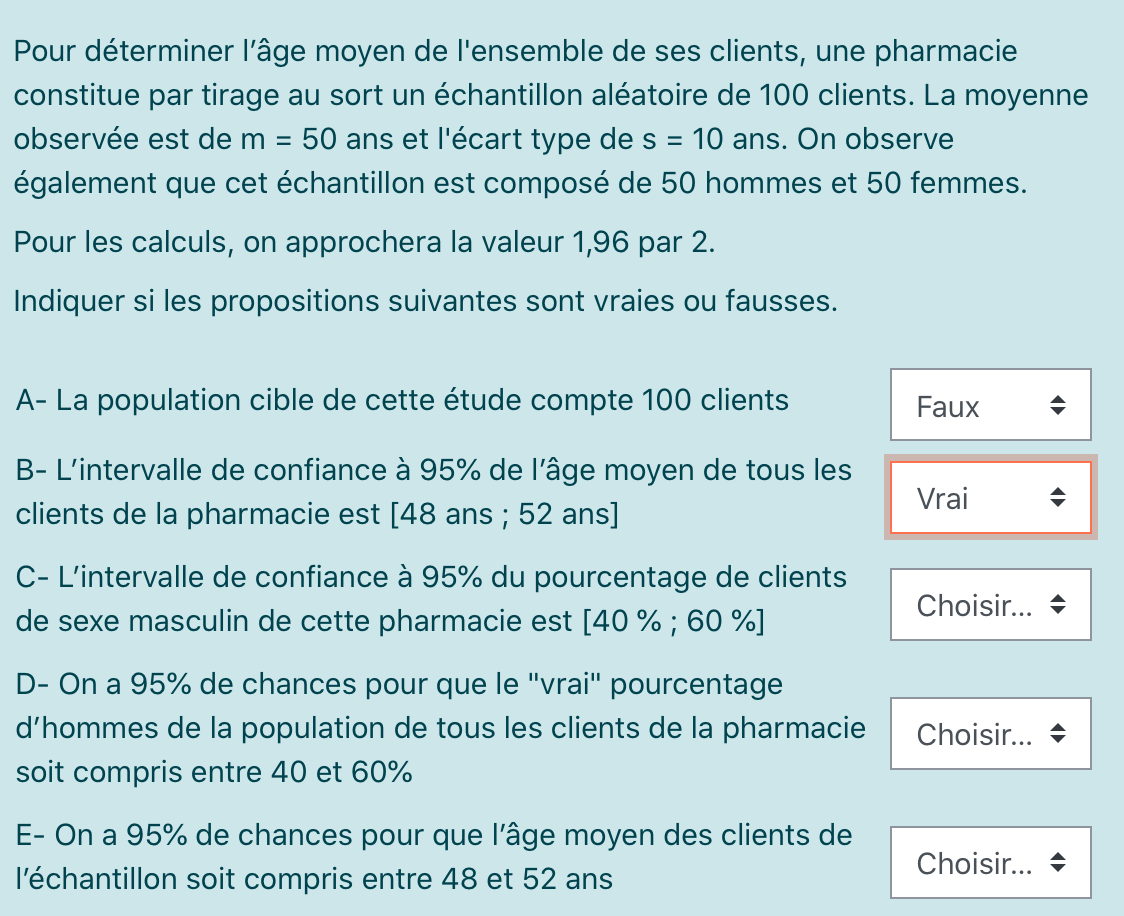The image size is (1124, 916).
Task: Click proposition A text about population cible
Action: pyautogui.click(x=402, y=401)
